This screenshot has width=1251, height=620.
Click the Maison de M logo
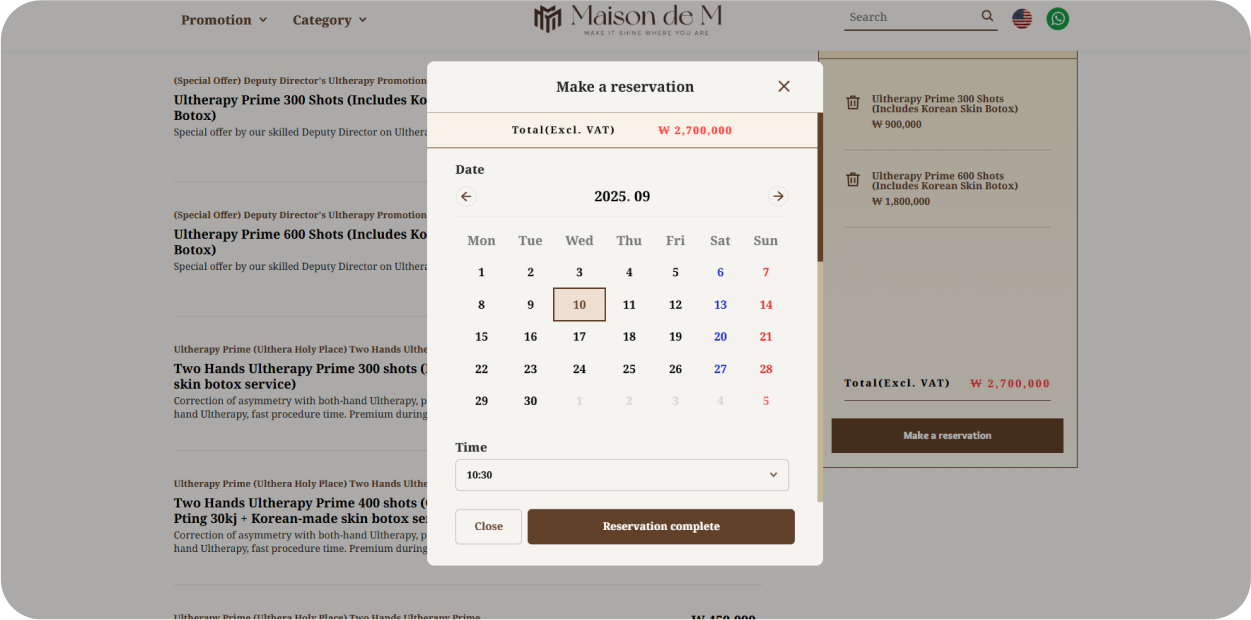(626, 18)
